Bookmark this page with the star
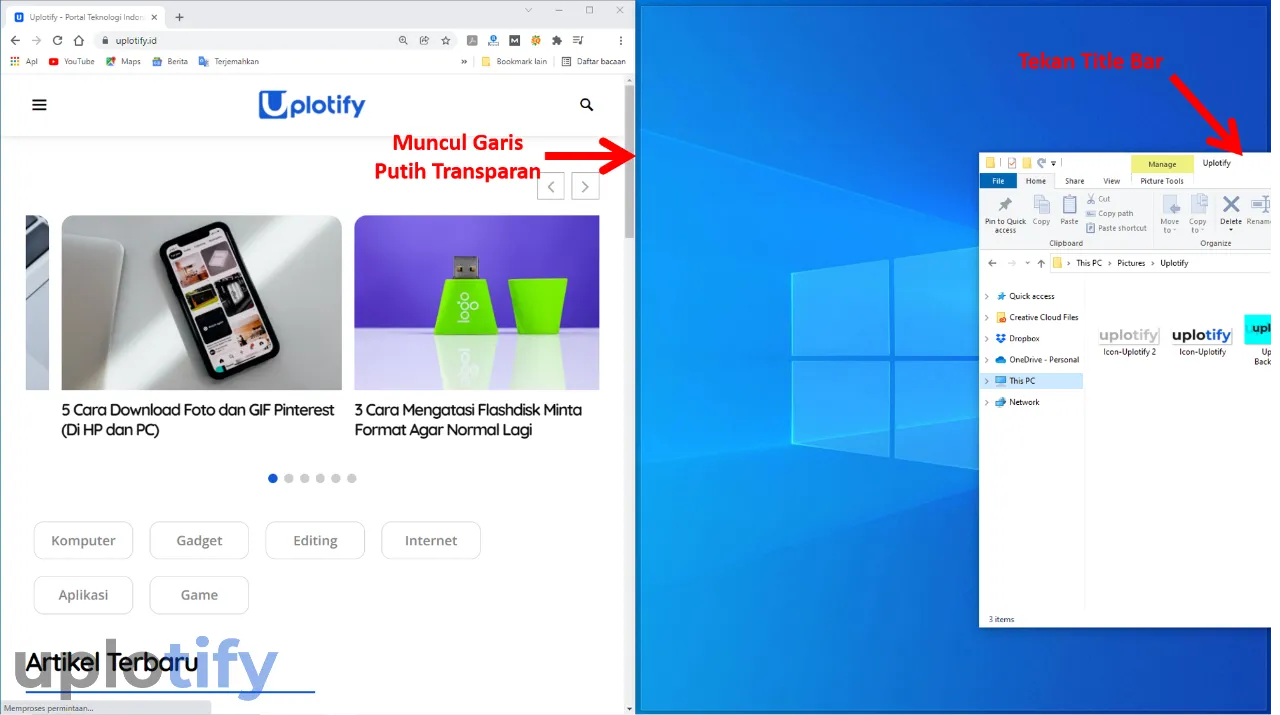 click(446, 41)
